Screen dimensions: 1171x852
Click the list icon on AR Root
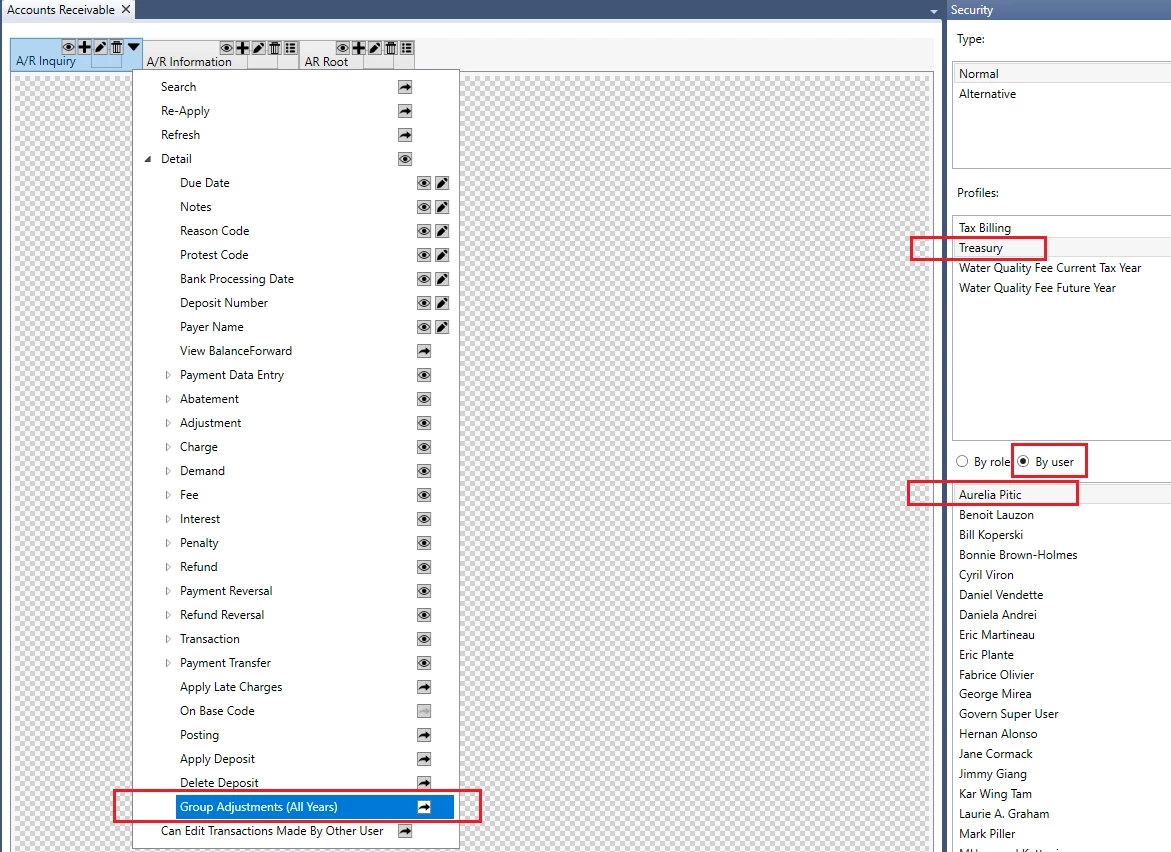coord(407,48)
